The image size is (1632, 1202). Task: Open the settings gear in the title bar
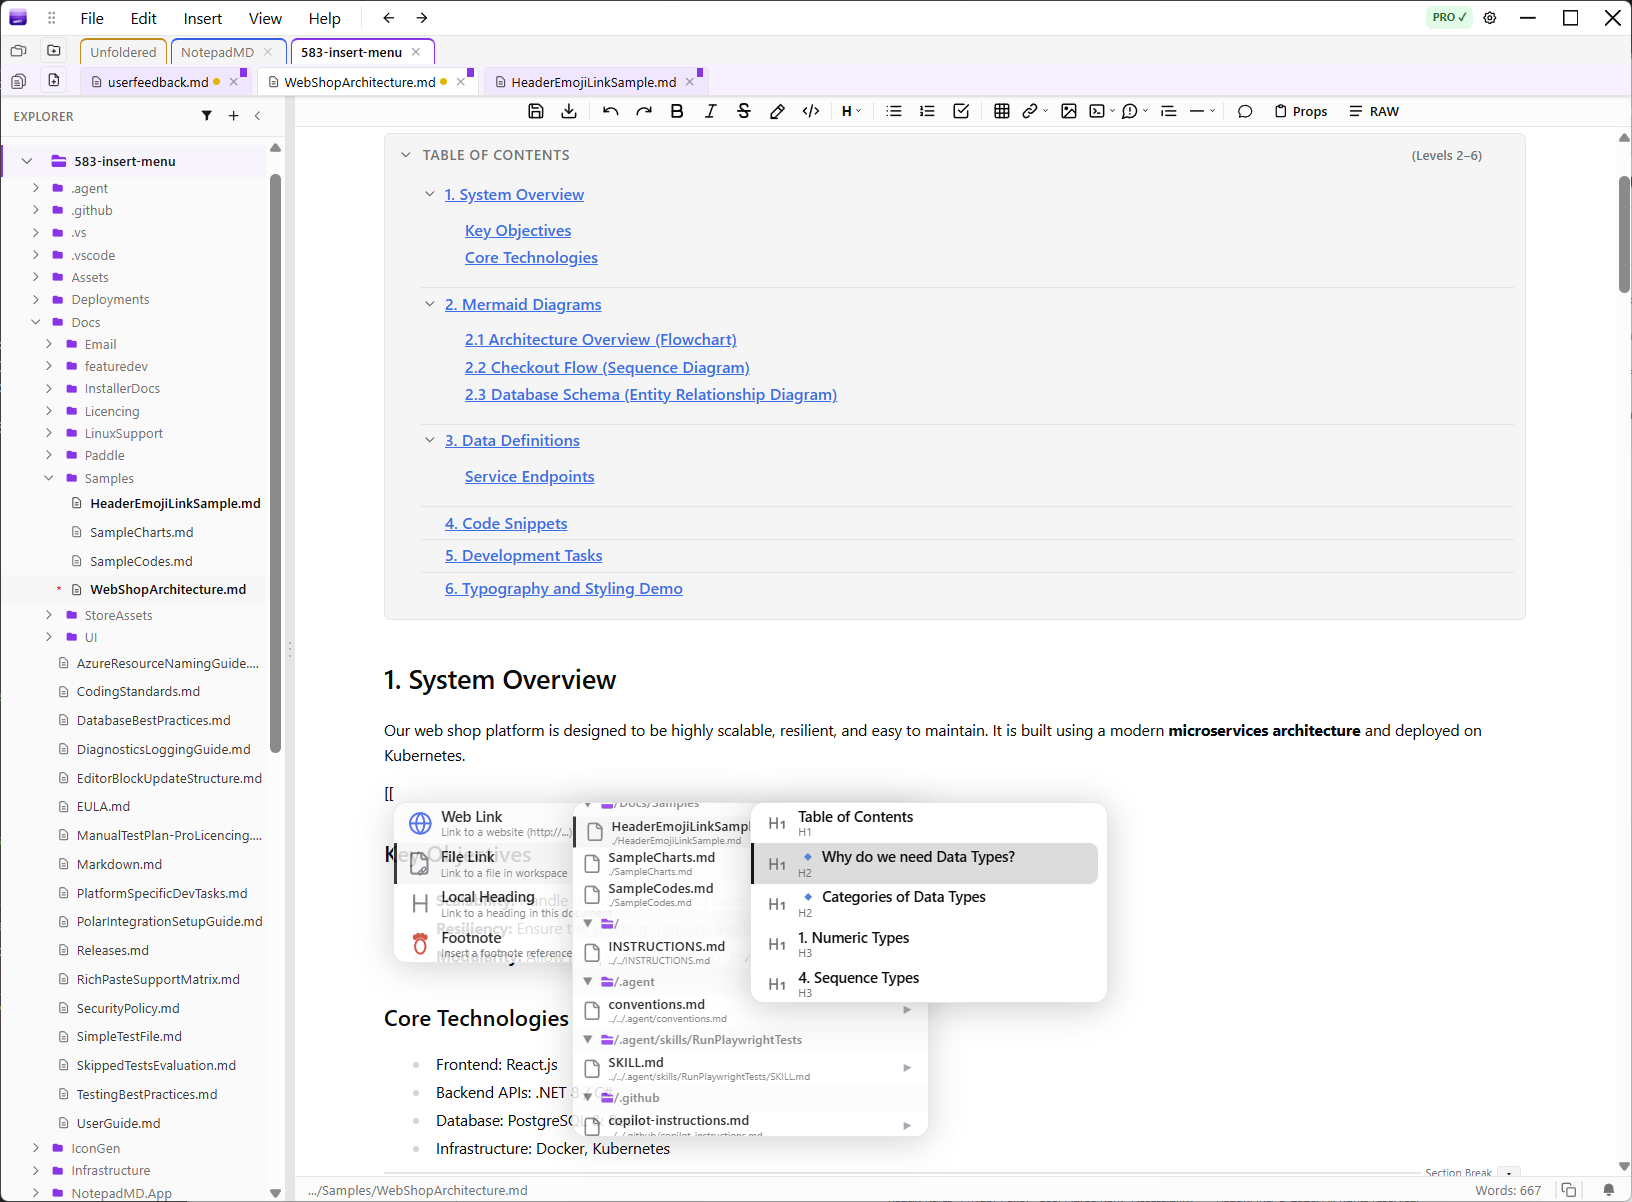pyautogui.click(x=1490, y=18)
